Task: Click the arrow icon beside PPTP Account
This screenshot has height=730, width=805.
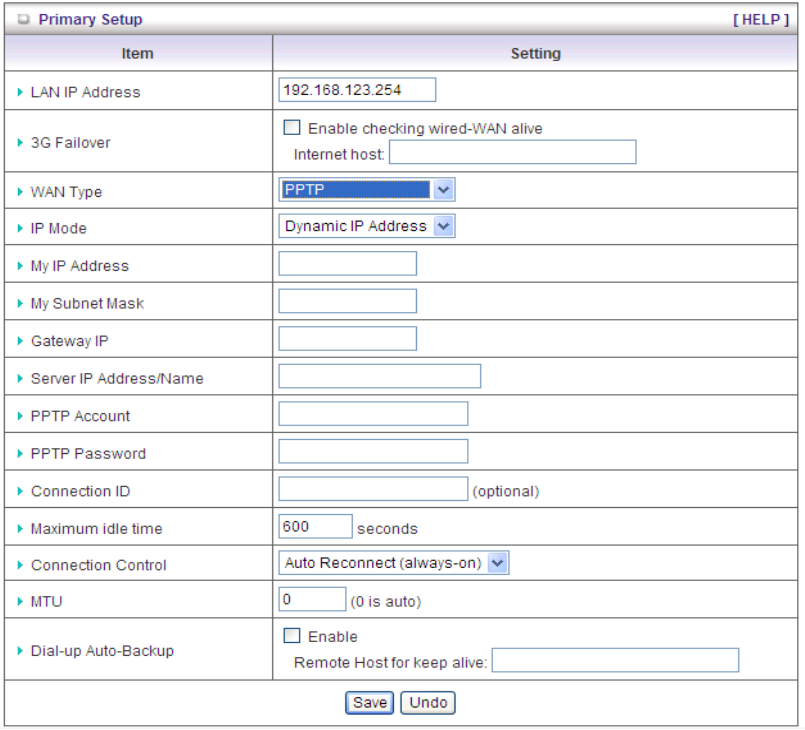Action: [21, 416]
